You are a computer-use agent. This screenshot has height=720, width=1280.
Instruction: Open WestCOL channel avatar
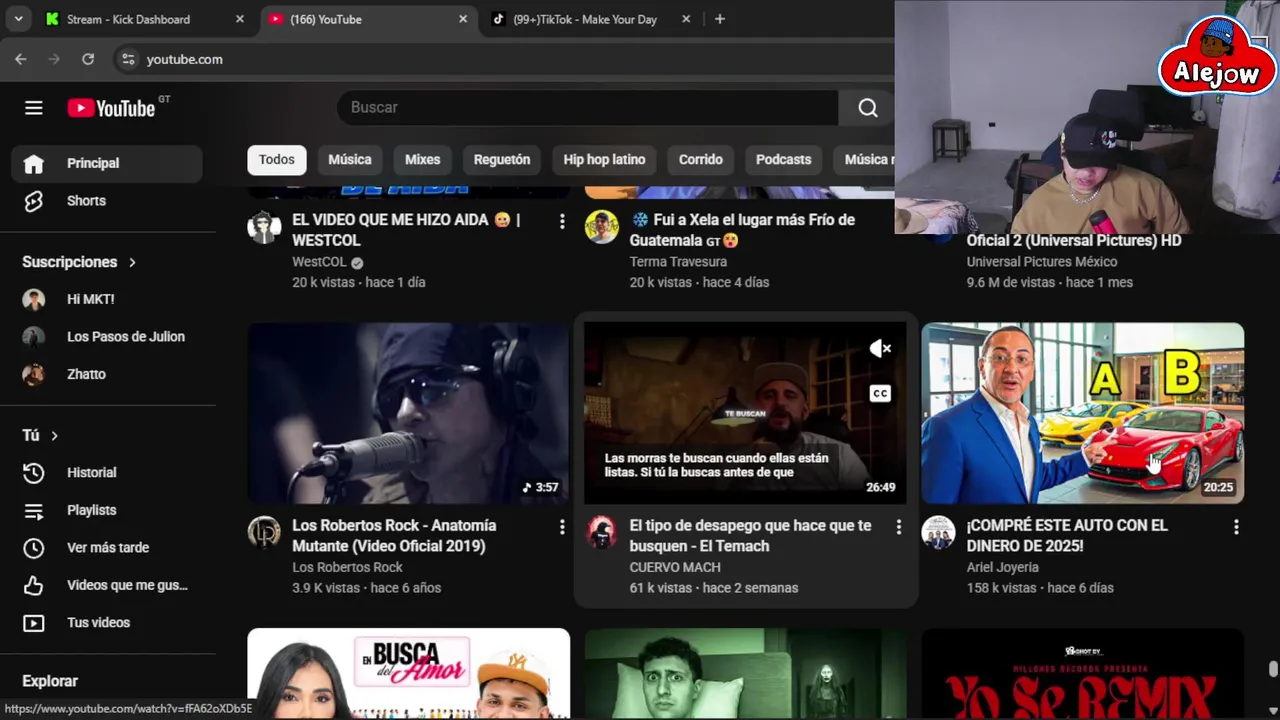click(264, 227)
